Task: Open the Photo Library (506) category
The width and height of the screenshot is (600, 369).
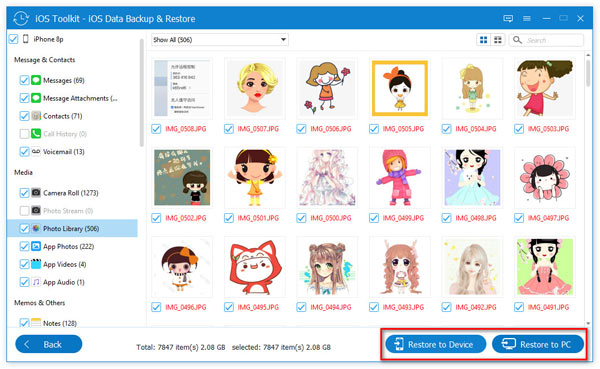Action: coord(72,229)
